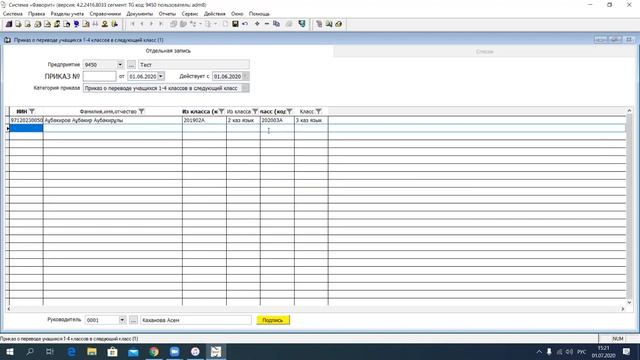The height and width of the screenshot is (360, 640).
Task: Click the Тест enterprise name field
Action: 194,64
